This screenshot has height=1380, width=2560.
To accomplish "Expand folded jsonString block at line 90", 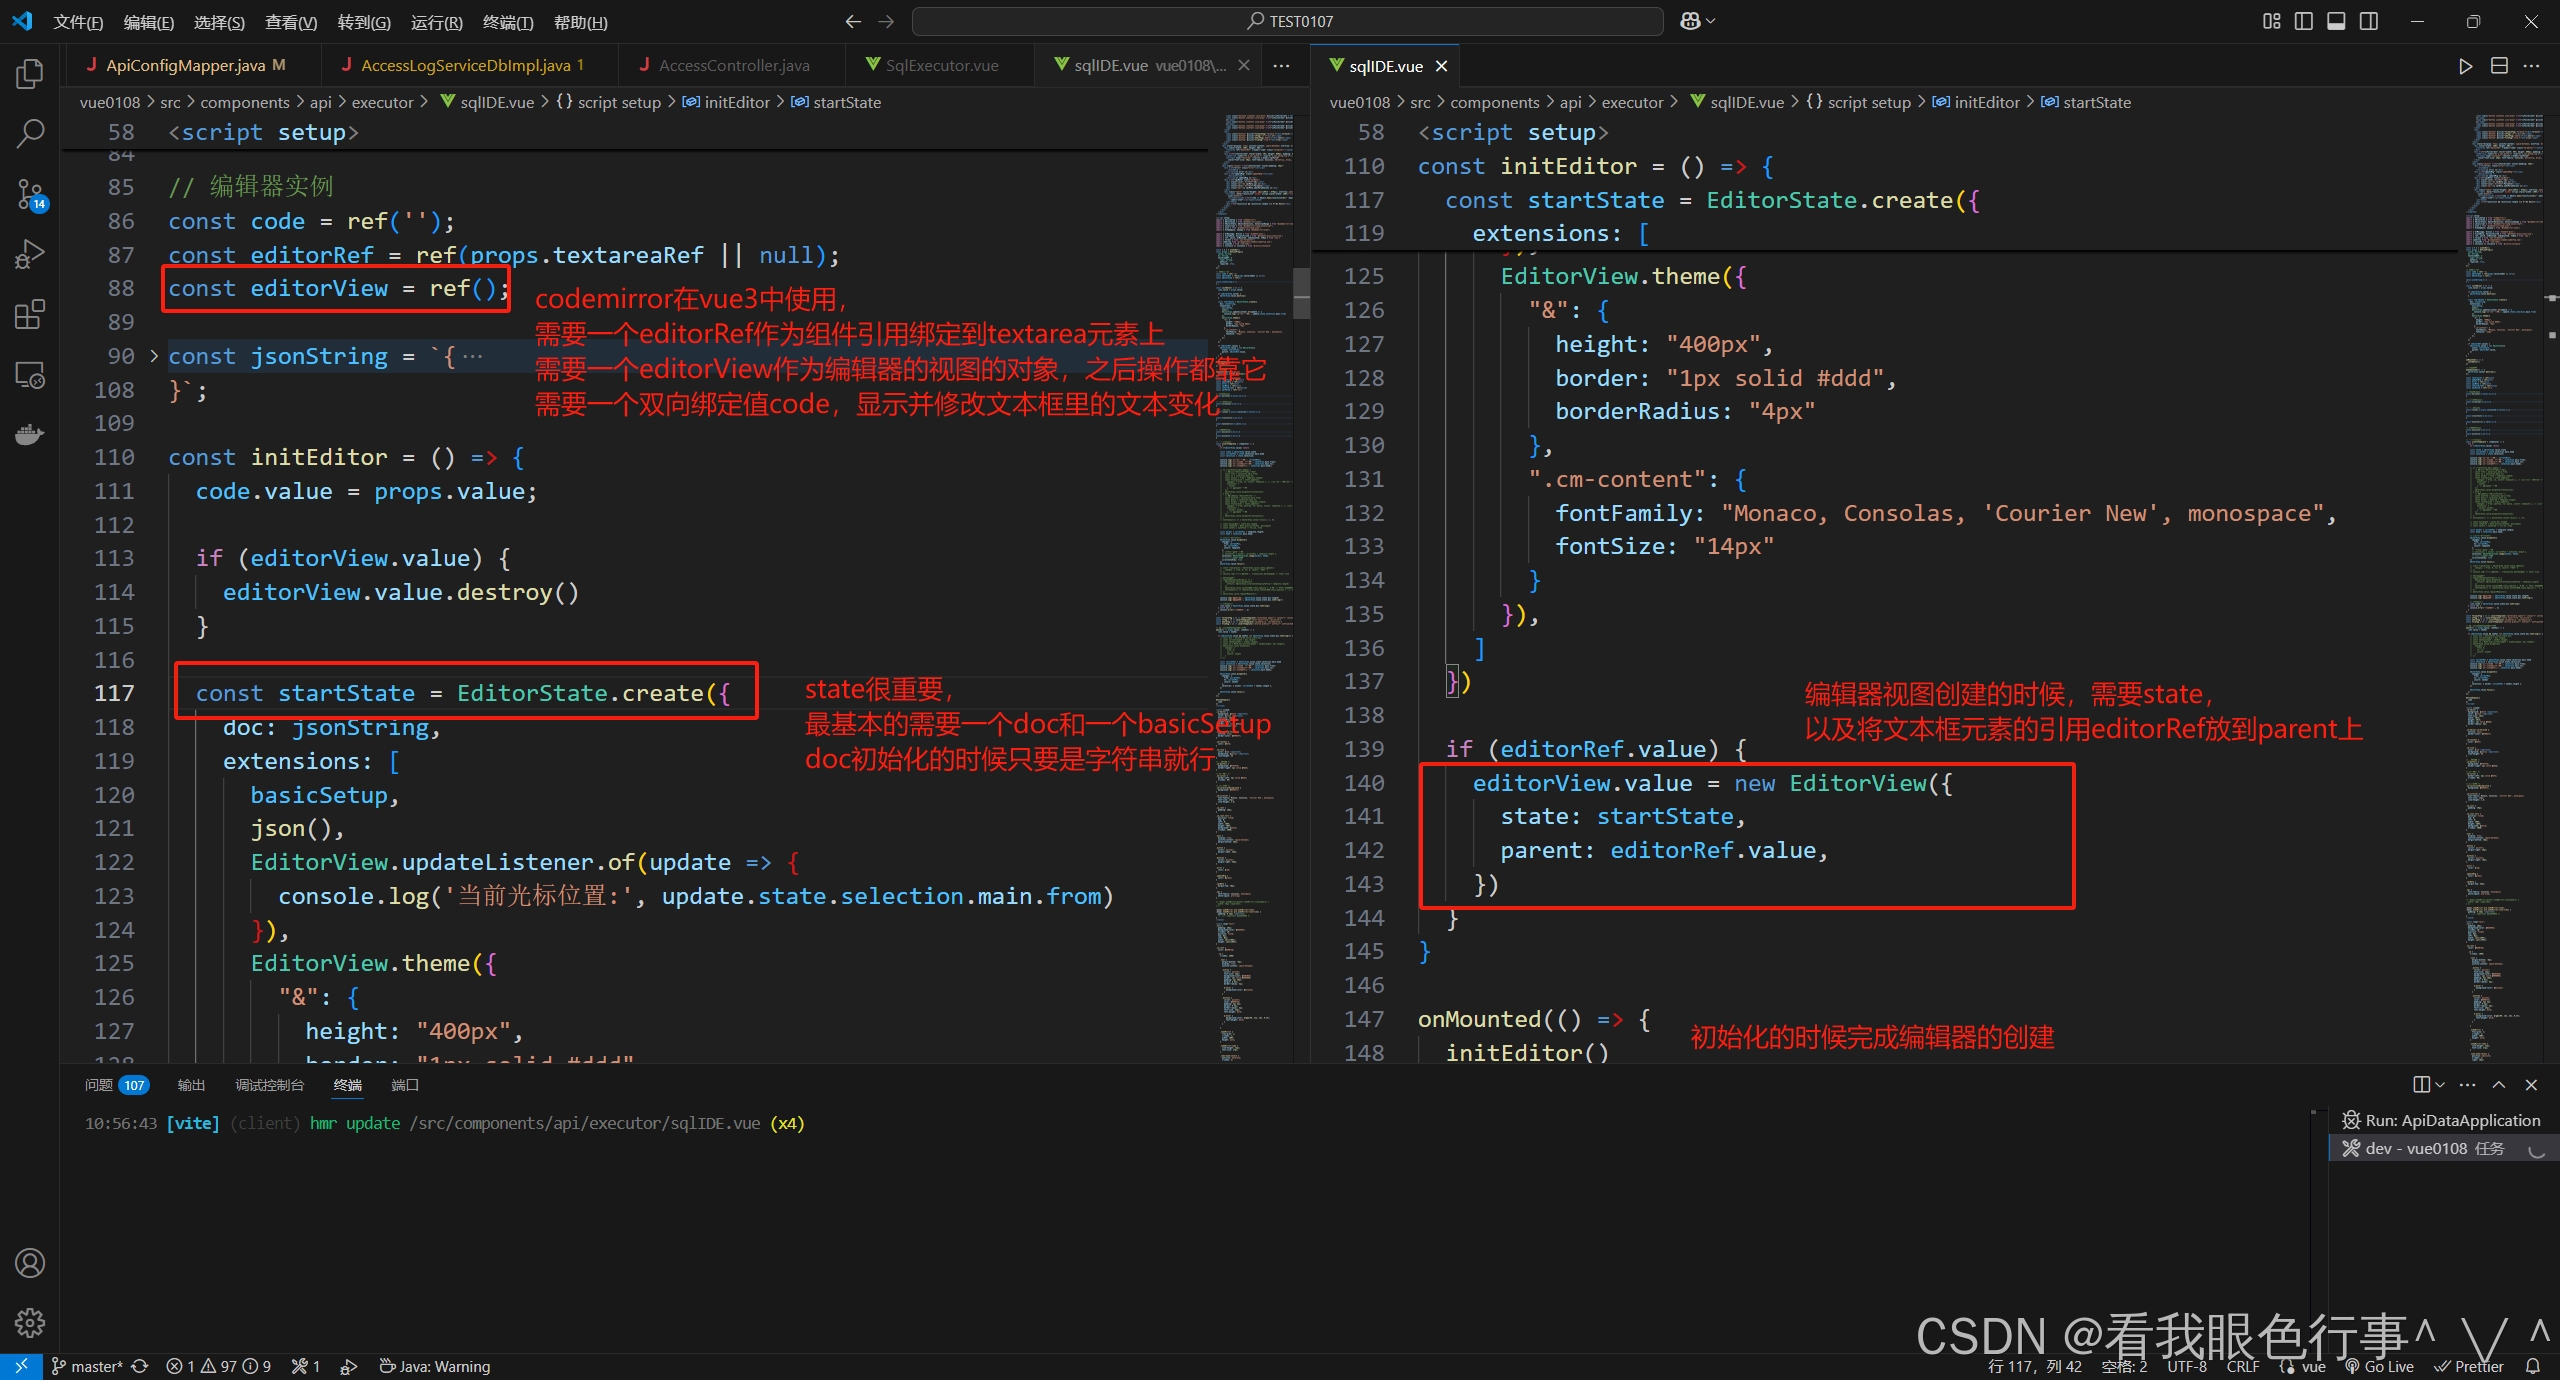I will (x=153, y=356).
